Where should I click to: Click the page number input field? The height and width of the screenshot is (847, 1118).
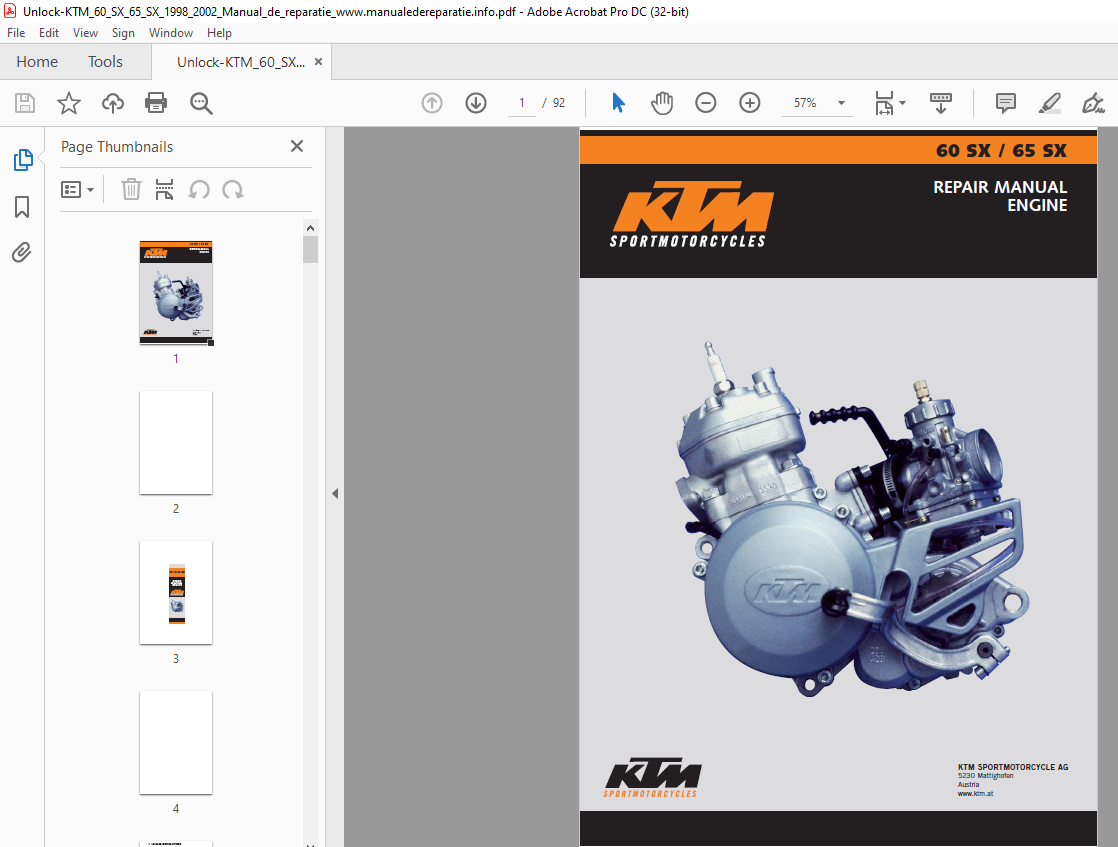tap(522, 103)
